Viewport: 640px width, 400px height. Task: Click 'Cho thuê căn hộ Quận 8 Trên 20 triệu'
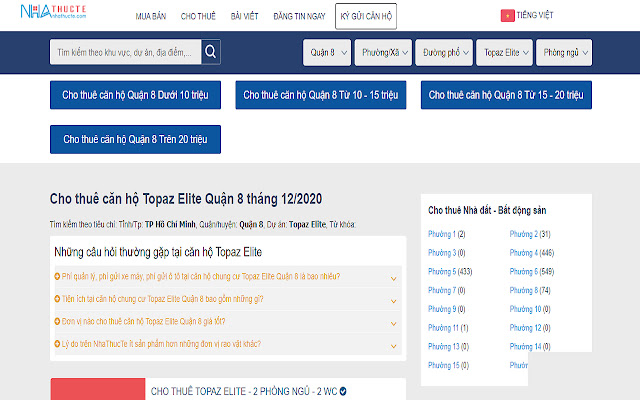coord(136,140)
